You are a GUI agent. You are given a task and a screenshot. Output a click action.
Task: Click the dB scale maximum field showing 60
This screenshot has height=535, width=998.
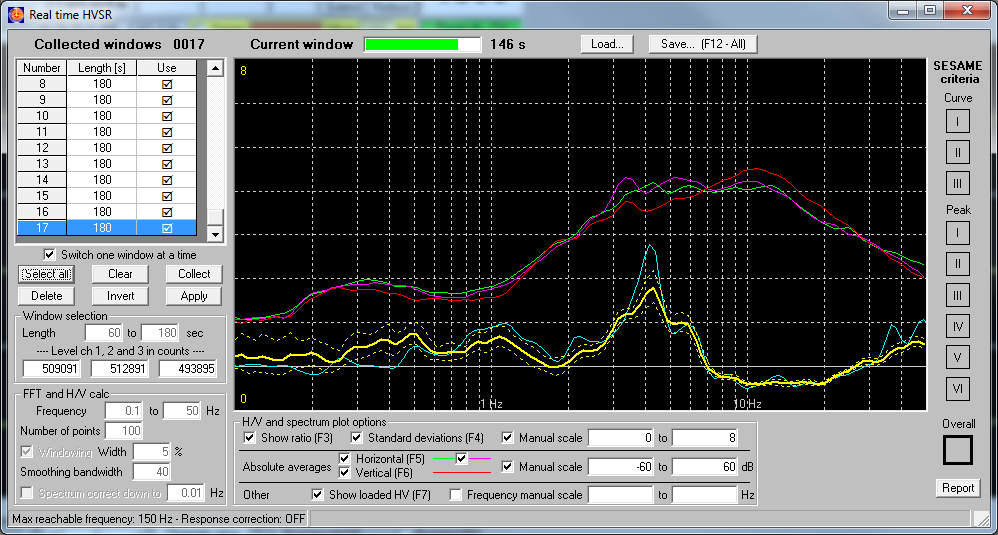[x=705, y=467]
